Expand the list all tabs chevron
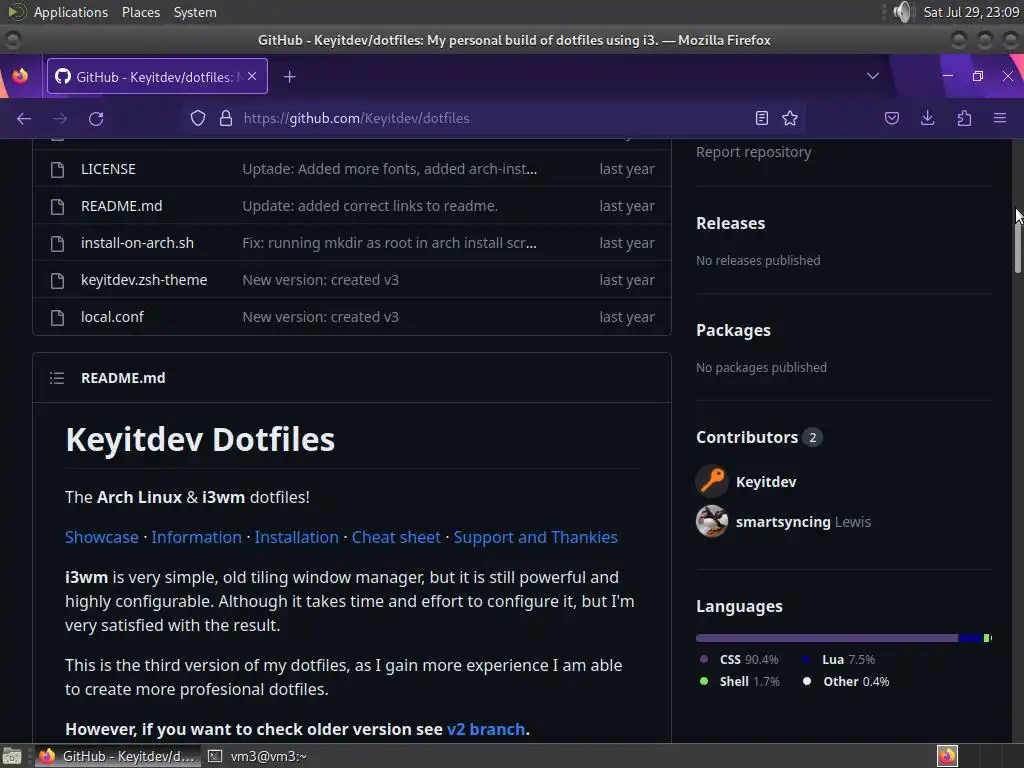 pos(872,76)
